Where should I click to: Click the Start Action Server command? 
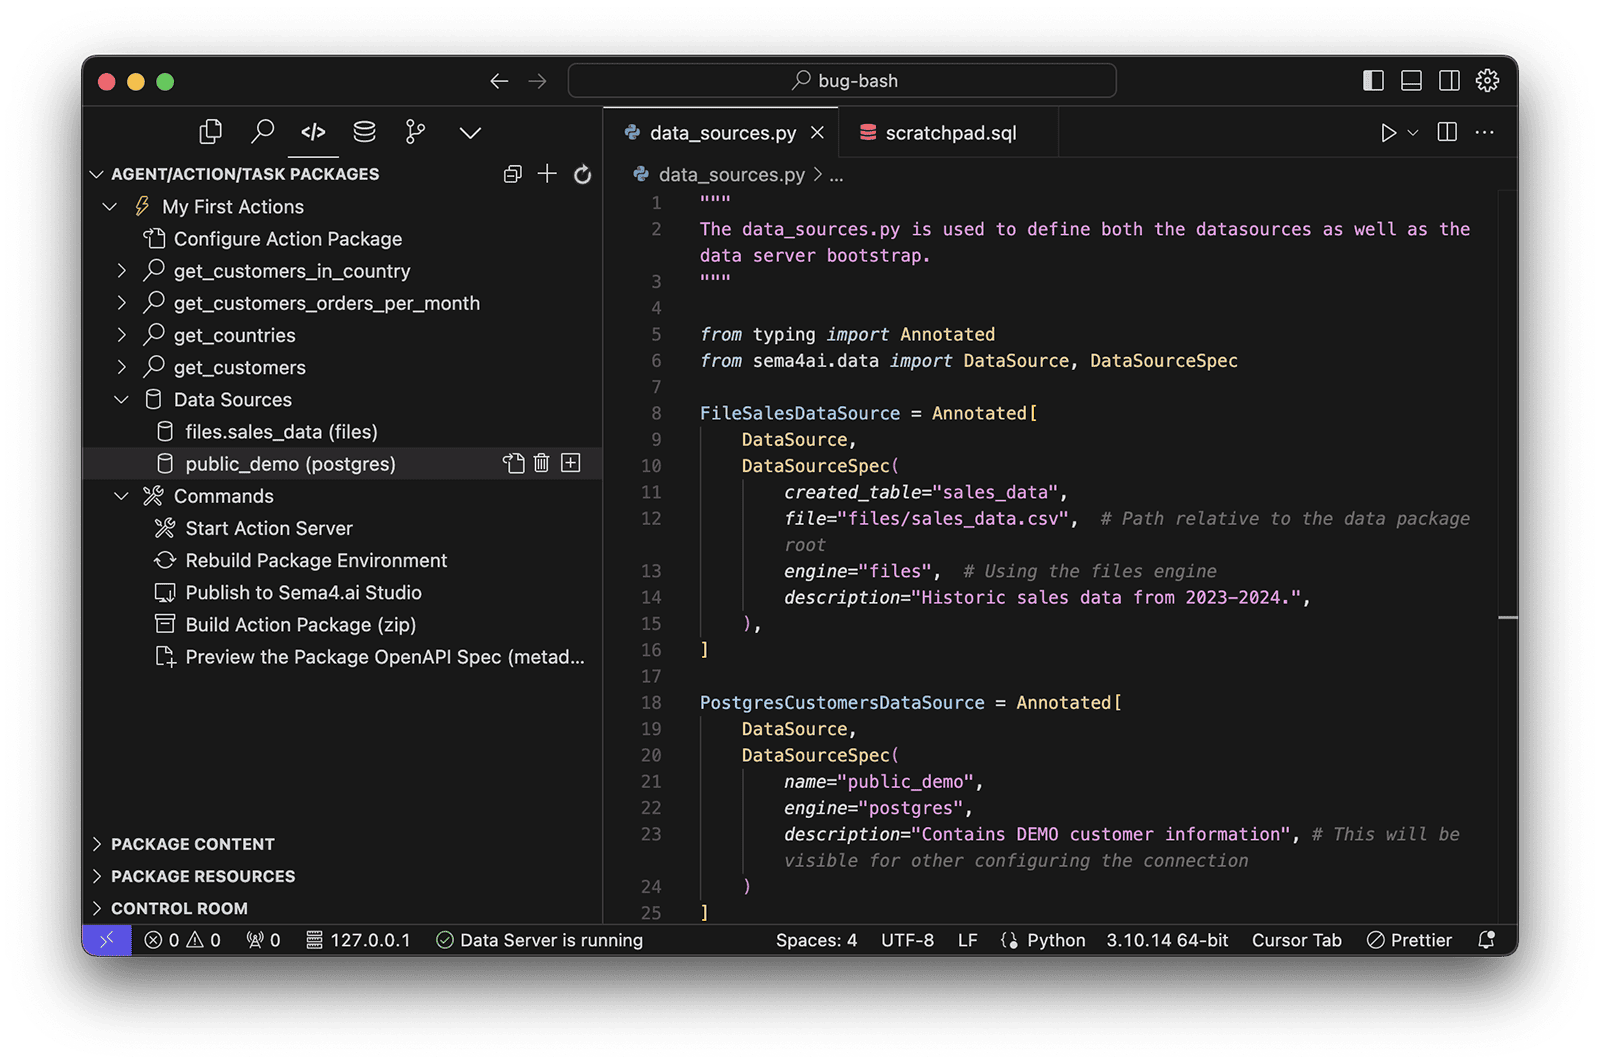point(268,528)
